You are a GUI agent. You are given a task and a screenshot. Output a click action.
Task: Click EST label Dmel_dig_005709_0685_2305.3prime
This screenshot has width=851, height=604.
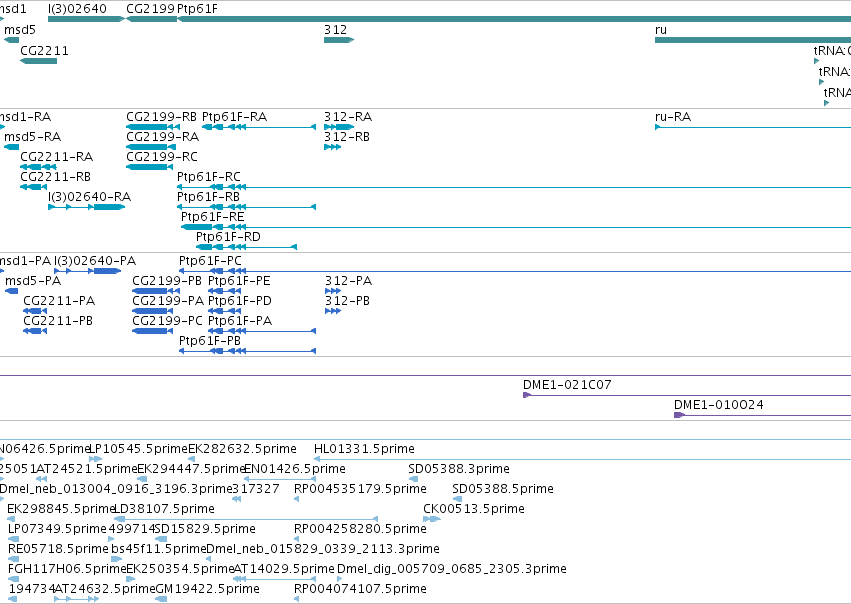pos(452,570)
